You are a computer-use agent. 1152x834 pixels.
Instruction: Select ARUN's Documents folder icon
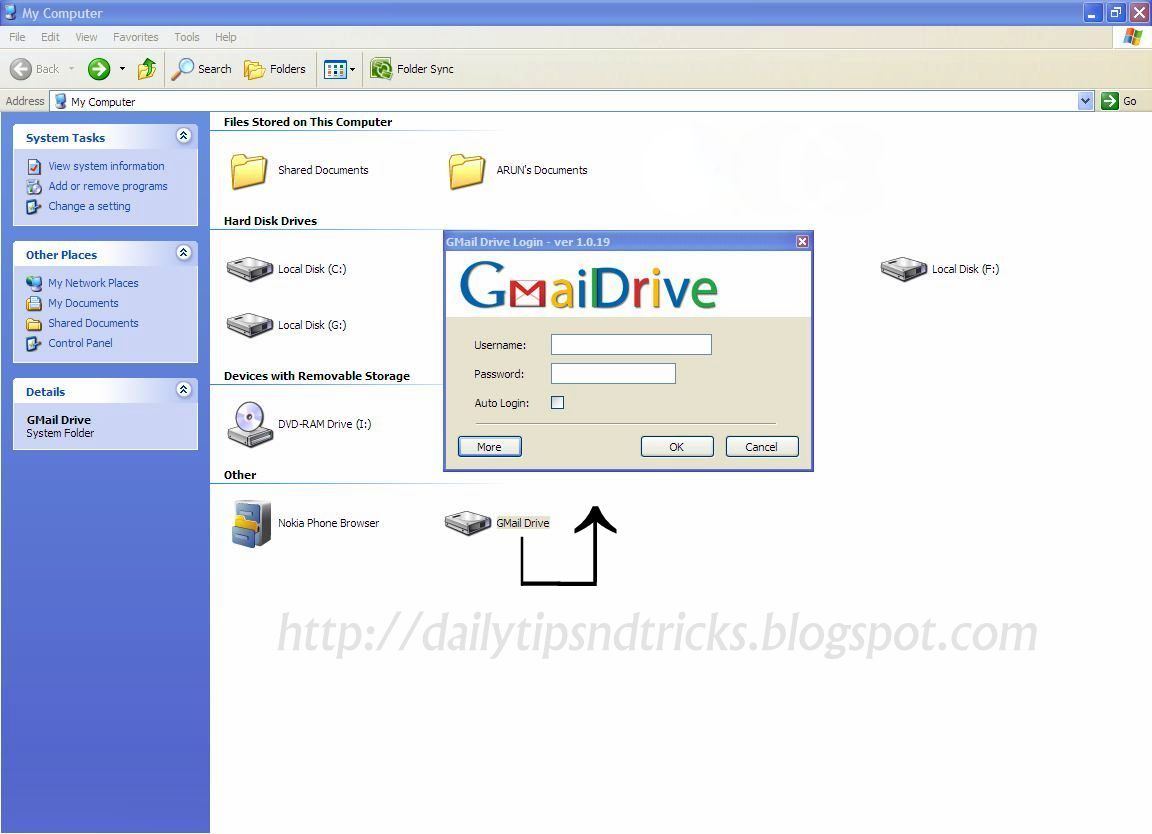pos(467,170)
